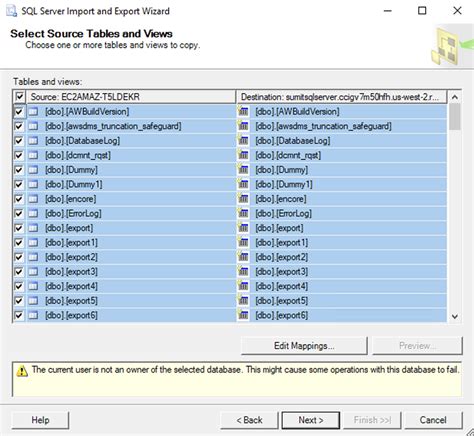474x436 pixels.
Task: Click the source table icon for [dbo].[export3]
Action: [x=33, y=272]
